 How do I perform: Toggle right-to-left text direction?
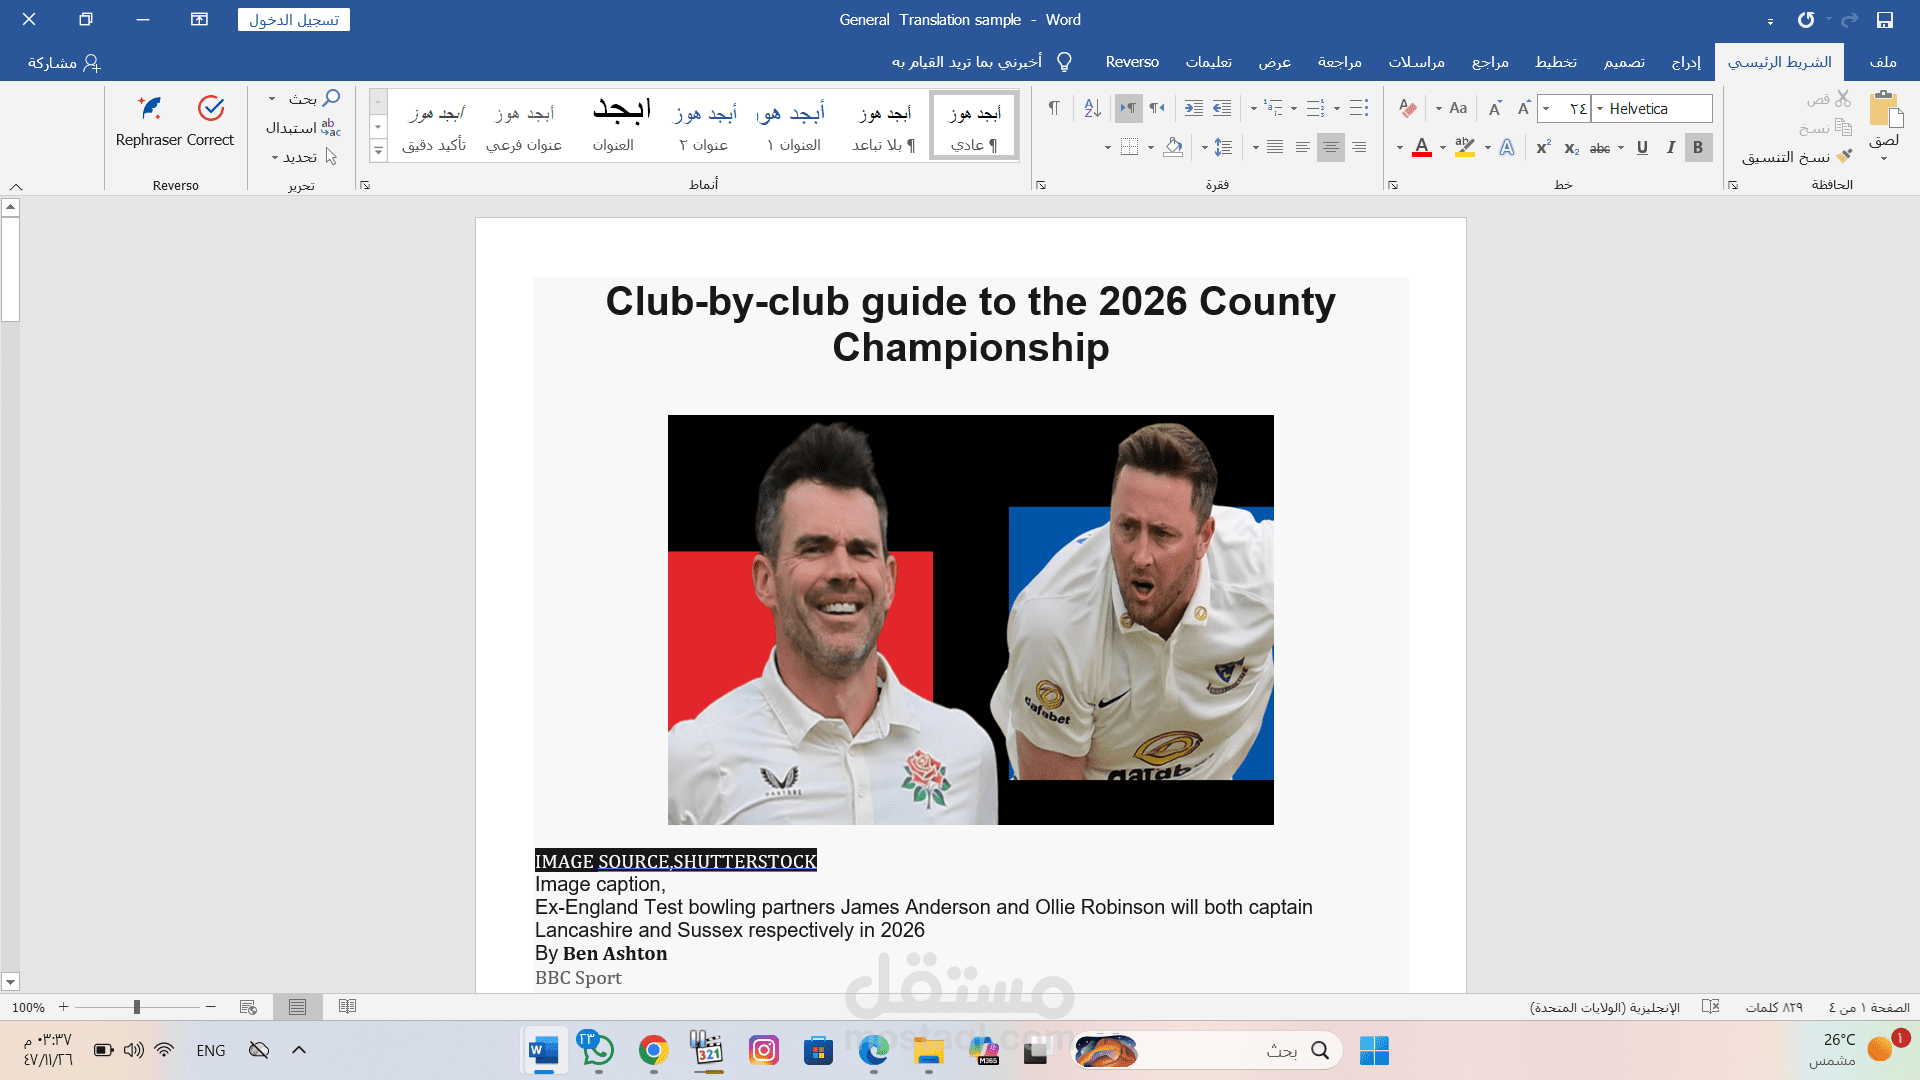[x=1157, y=108]
